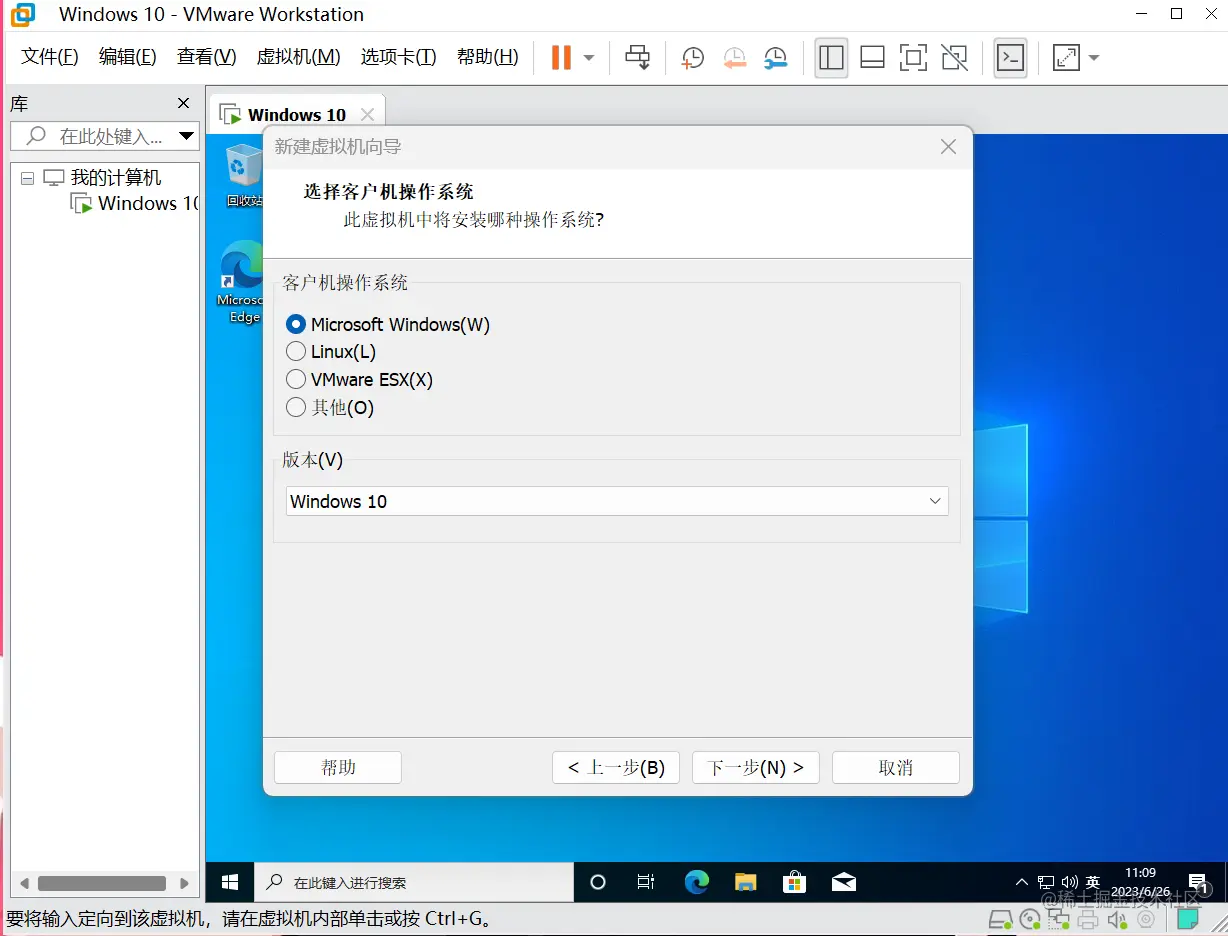The width and height of the screenshot is (1228, 936).
Task: Click the library search field
Action: pyautogui.click(x=105, y=136)
